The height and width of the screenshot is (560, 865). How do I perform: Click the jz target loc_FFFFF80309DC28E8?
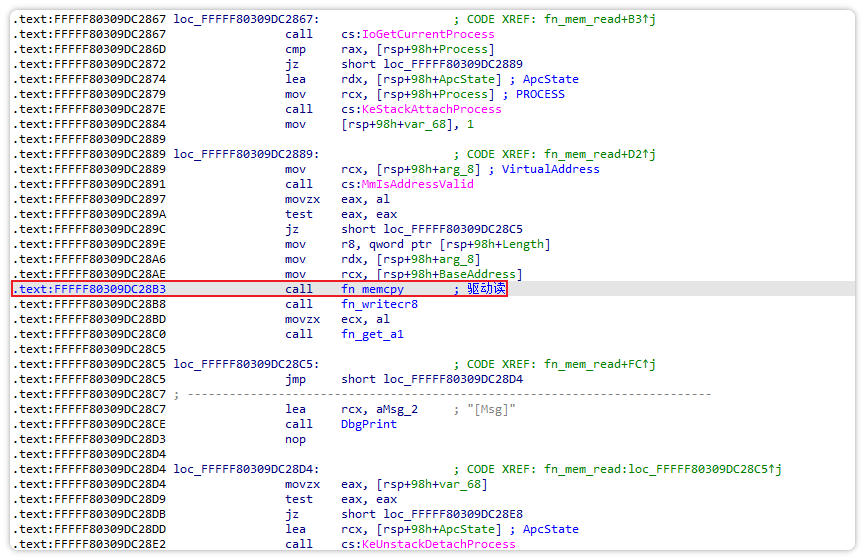[x=451, y=514]
